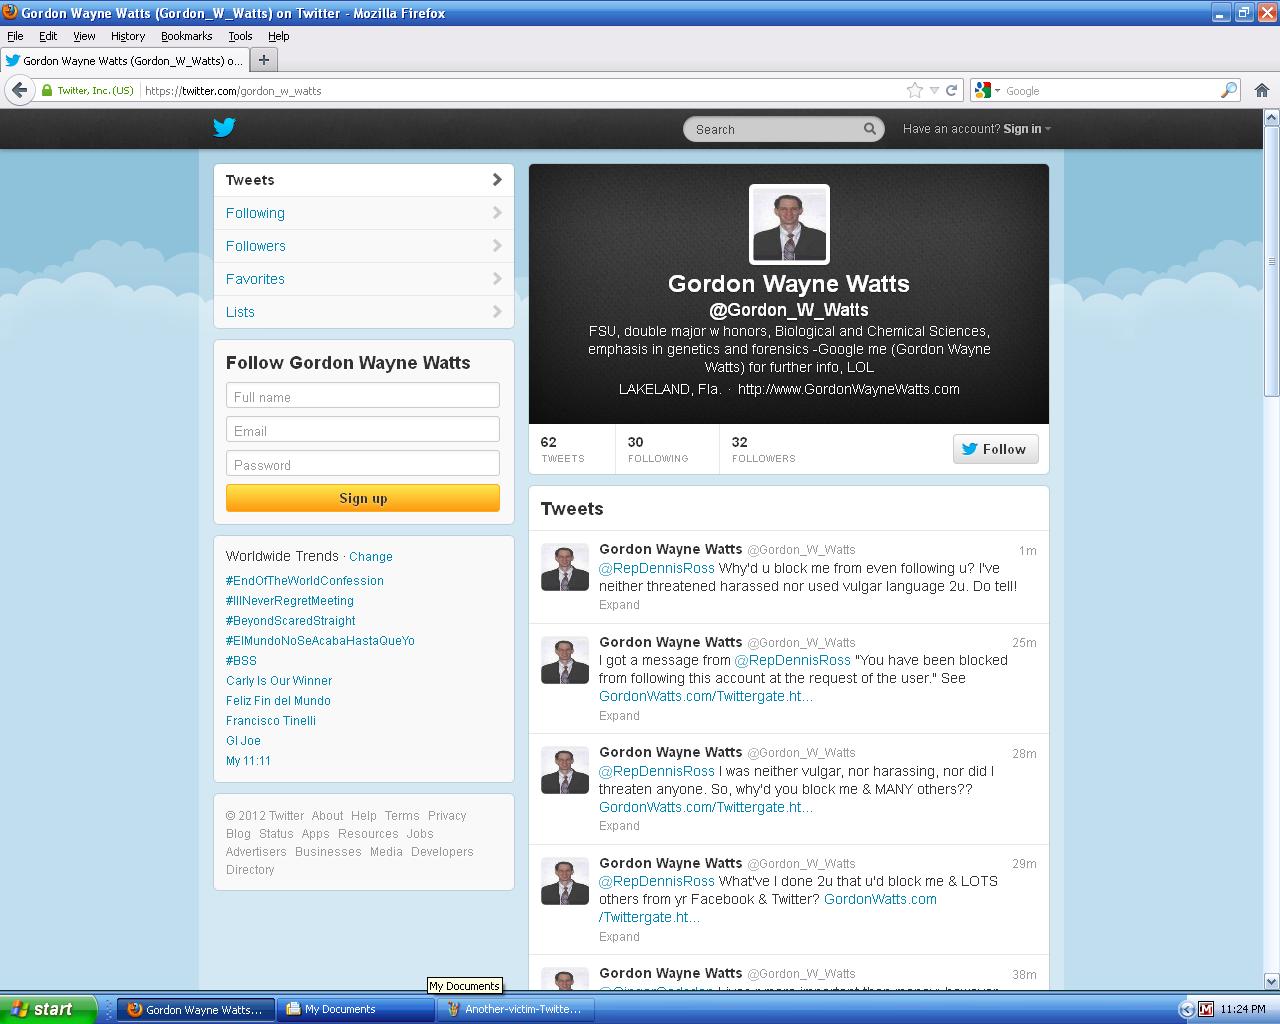Open GordonWayneWatts.com profile link
The width and height of the screenshot is (1280, 1024).
coord(848,389)
